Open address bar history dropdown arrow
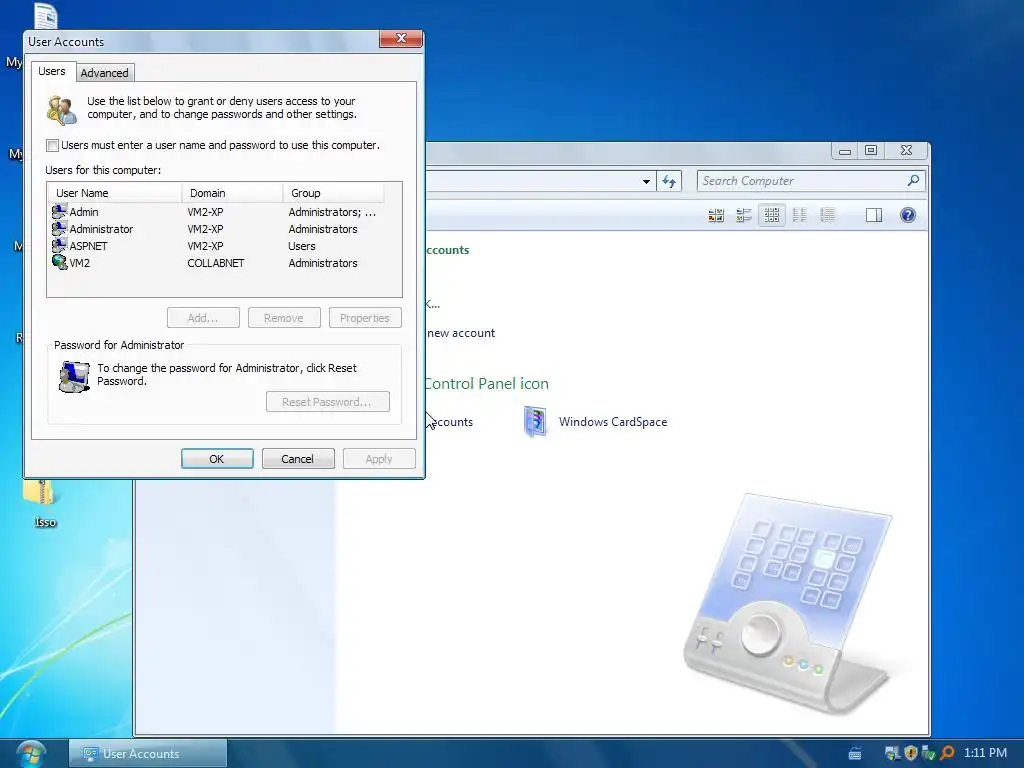1024x768 pixels. point(646,181)
